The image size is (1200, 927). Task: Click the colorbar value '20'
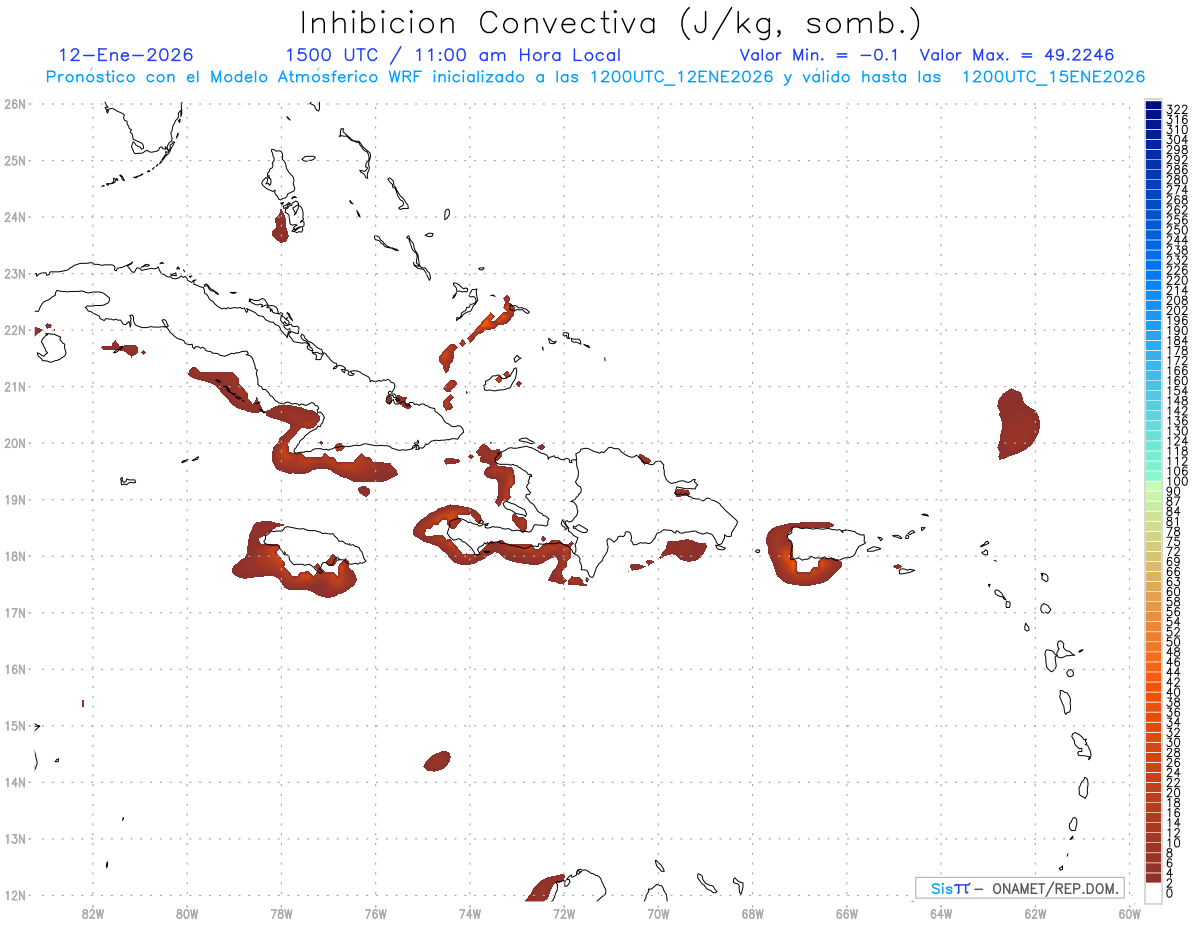pos(1174,793)
